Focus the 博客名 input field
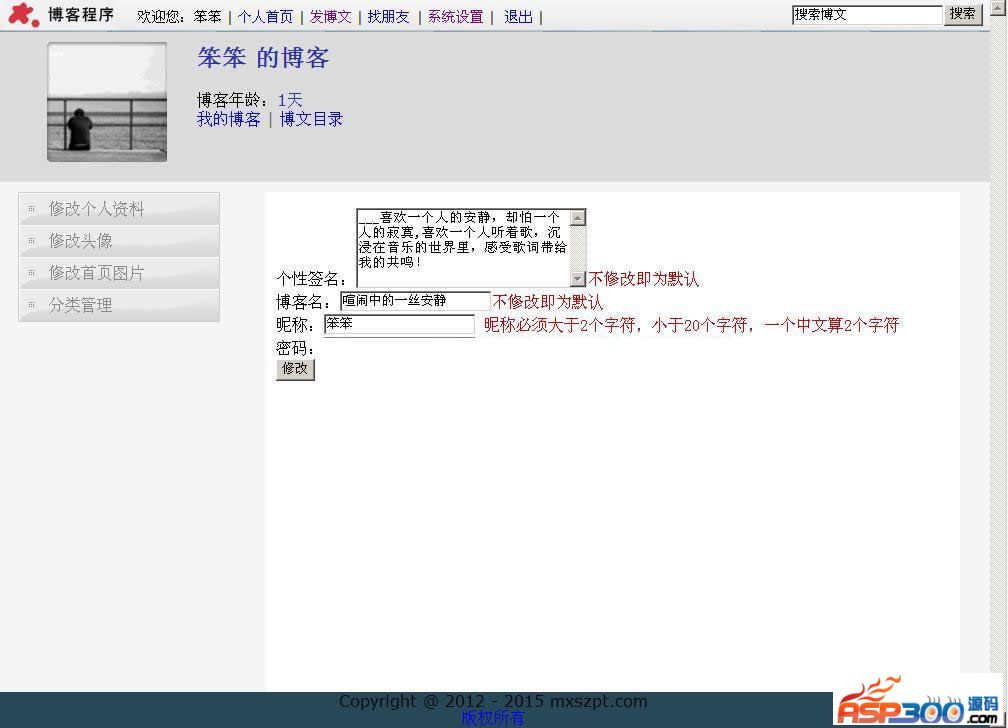1008x728 pixels. [415, 301]
